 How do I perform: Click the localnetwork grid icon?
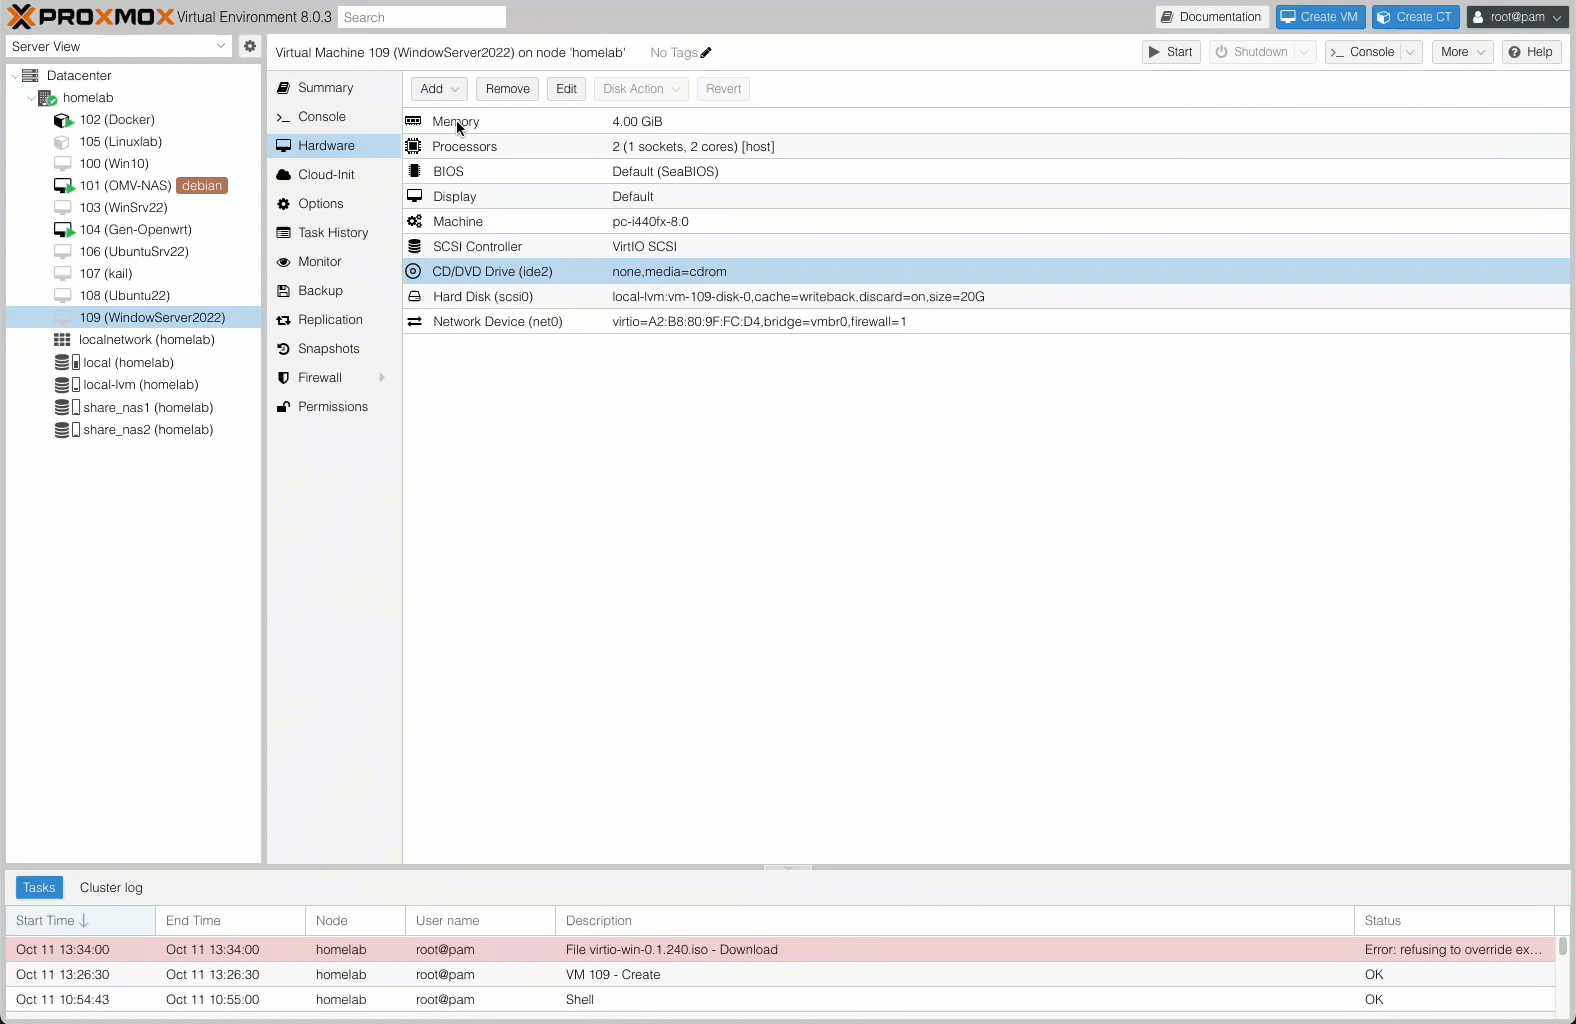coord(62,340)
